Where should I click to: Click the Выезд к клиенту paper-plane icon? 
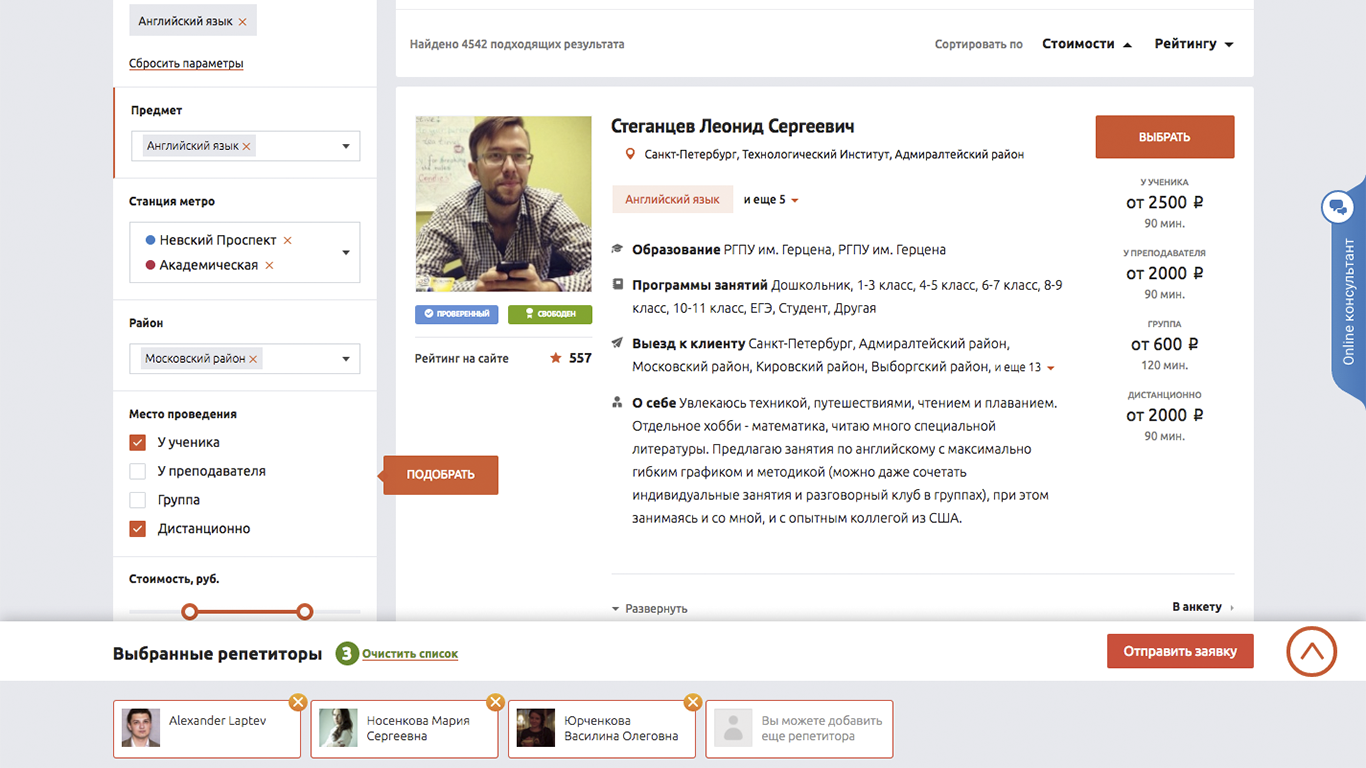coord(618,342)
